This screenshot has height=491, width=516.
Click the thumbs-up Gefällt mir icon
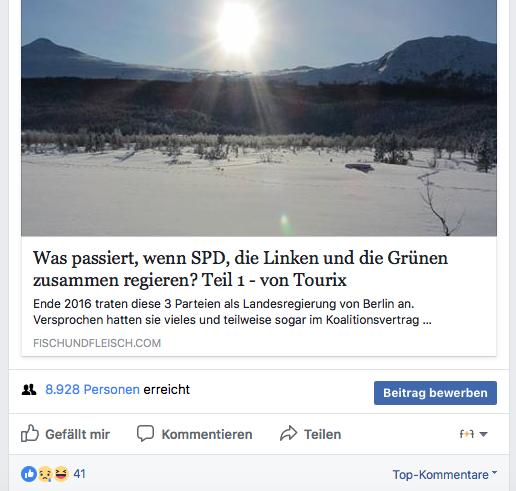30,433
